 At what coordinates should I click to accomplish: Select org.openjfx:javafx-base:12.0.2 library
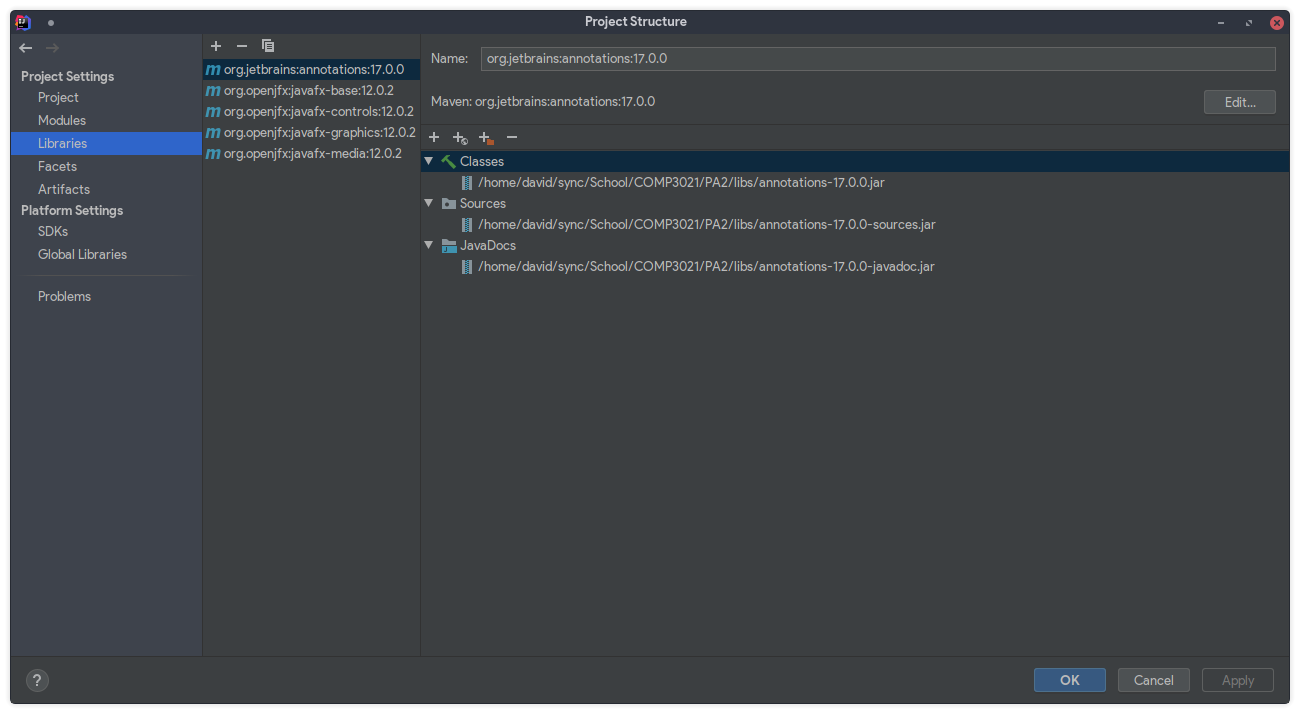coord(311,90)
